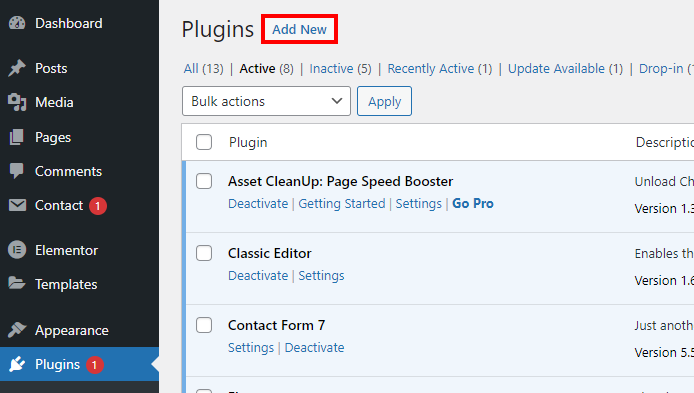Click the Apply bulk action button

click(x=384, y=101)
